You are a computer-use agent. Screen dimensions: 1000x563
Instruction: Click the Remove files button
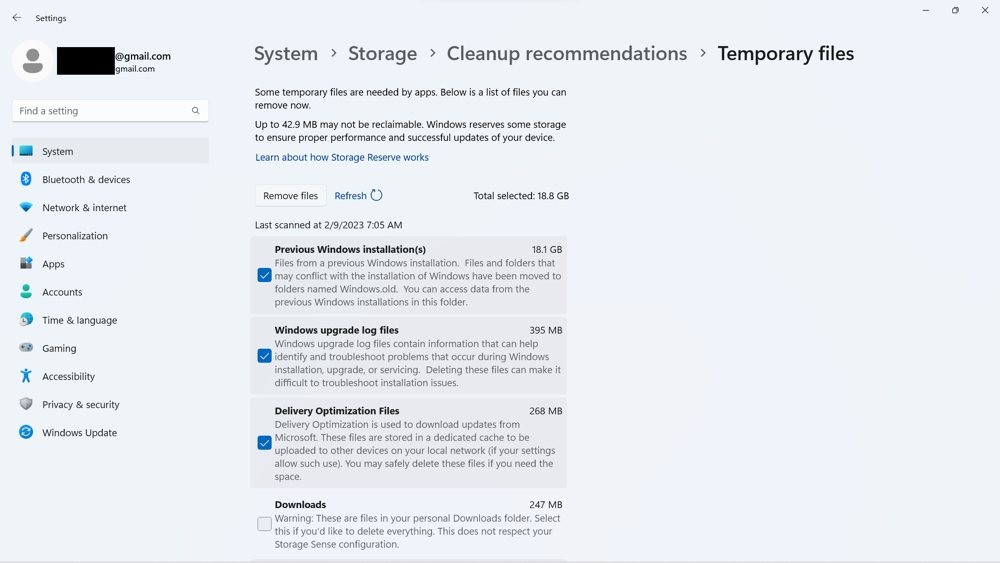290,196
